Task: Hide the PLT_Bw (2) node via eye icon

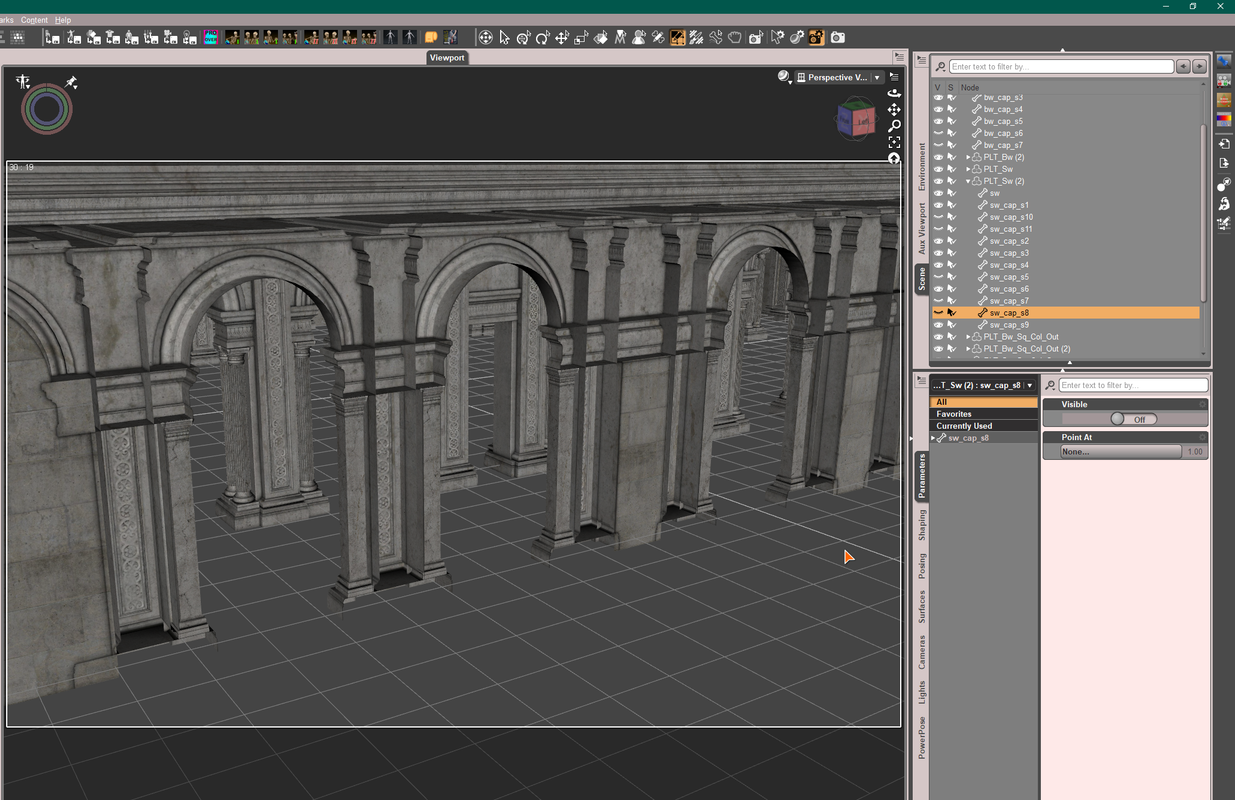Action: (938, 157)
